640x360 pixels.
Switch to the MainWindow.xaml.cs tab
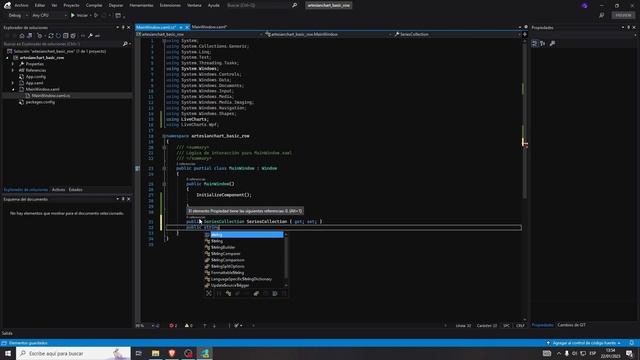click(156, 27)
